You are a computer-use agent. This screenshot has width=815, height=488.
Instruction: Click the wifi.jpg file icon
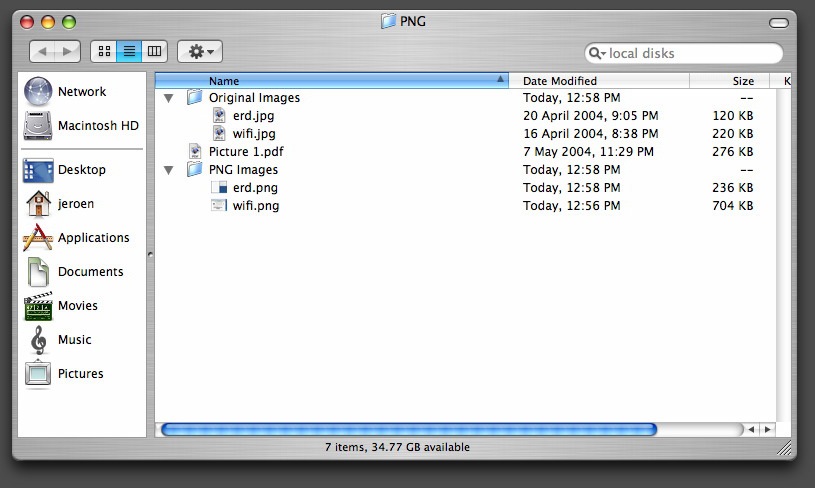click(x=219, y=134)
